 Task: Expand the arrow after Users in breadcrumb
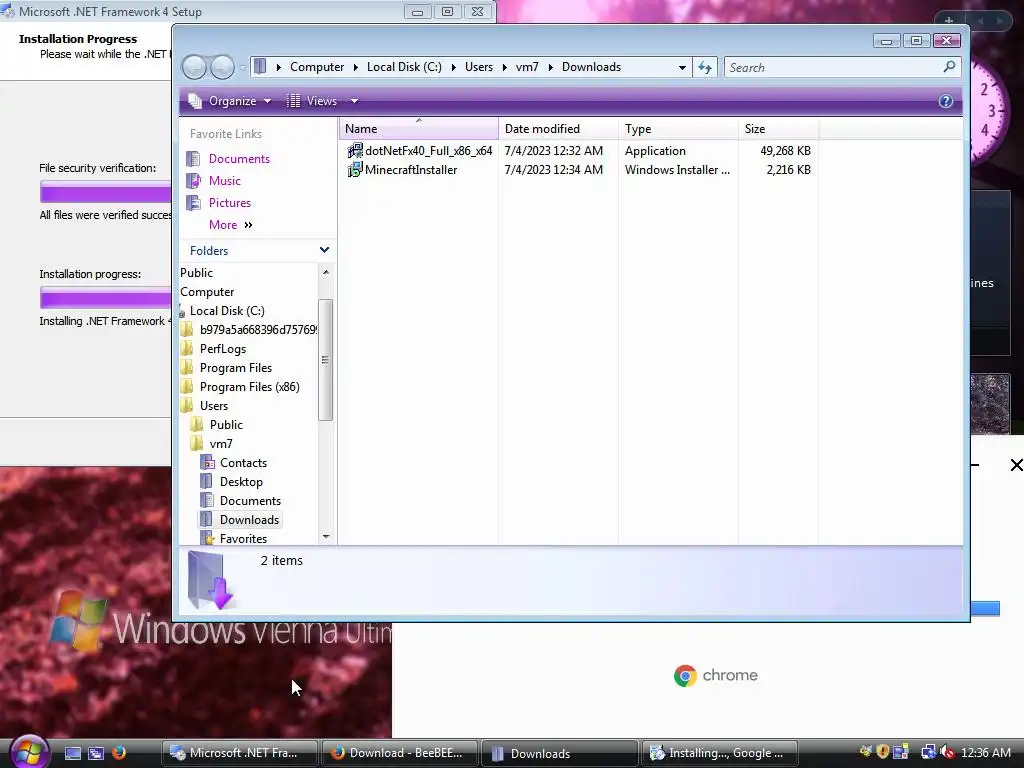(x=504, y=67)
